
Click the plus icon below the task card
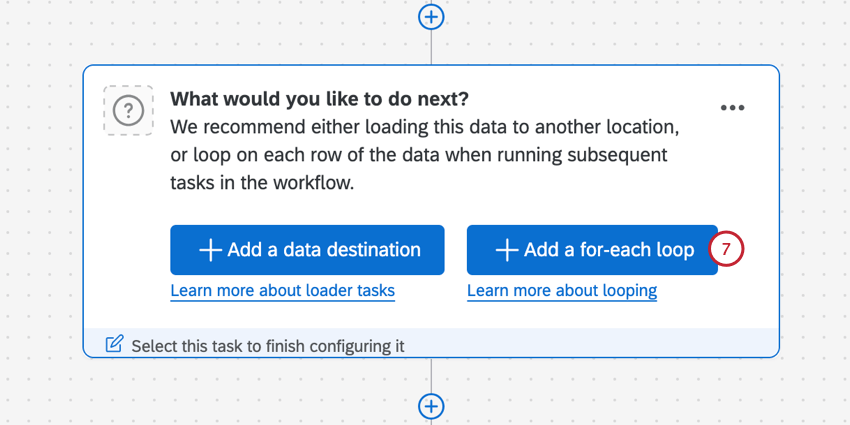pyautogui.click(x=431, y=406)
